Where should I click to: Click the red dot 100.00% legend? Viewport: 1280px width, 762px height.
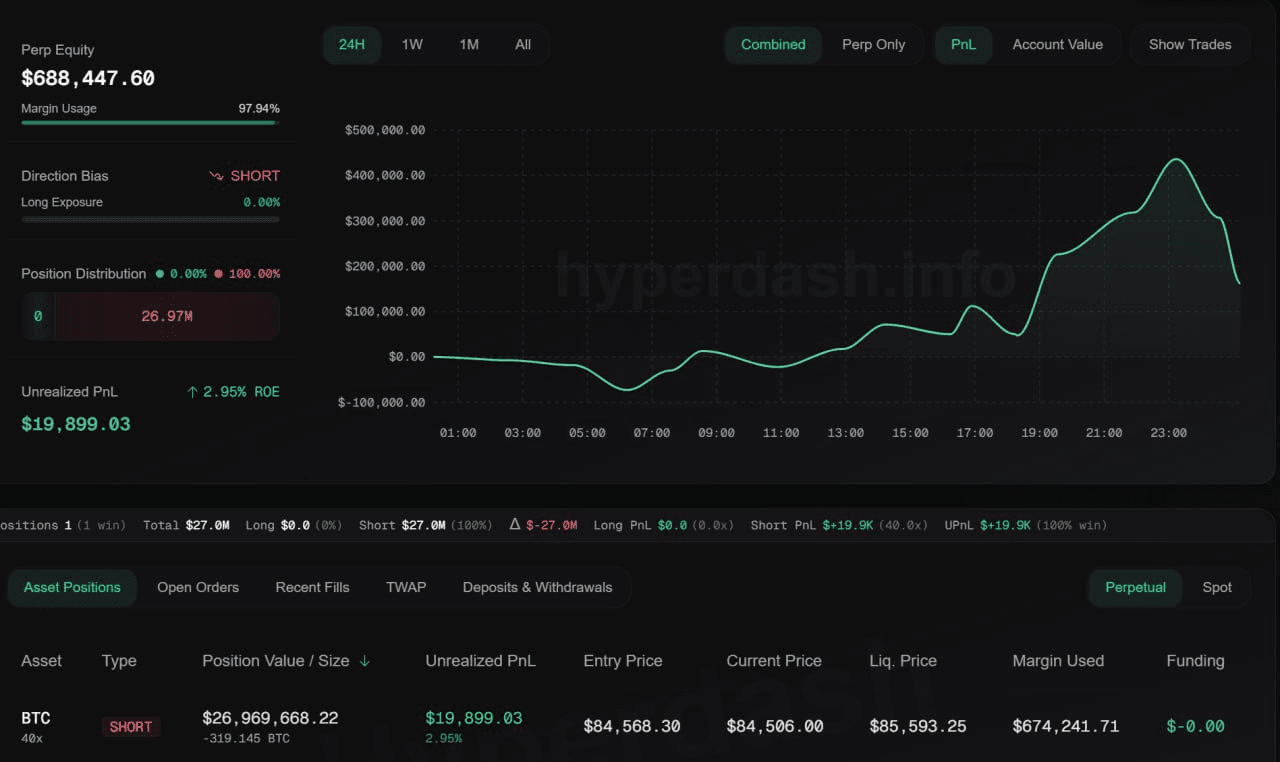(247, 274)
